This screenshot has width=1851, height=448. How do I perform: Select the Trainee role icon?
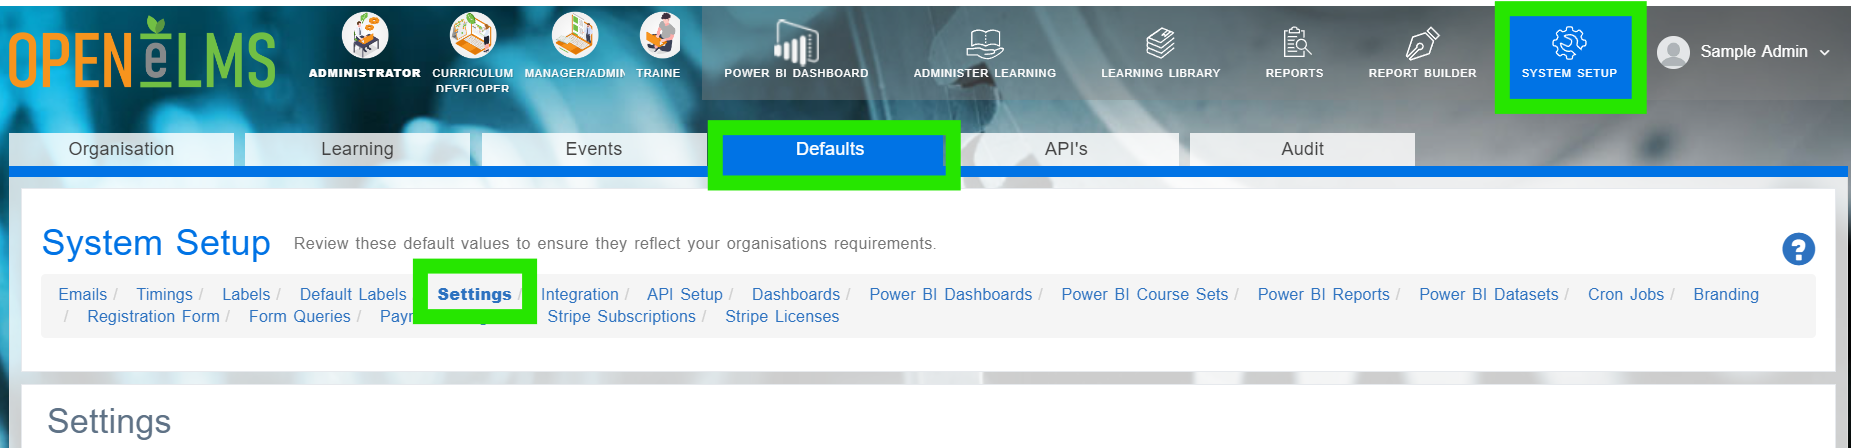pos(660,36)
